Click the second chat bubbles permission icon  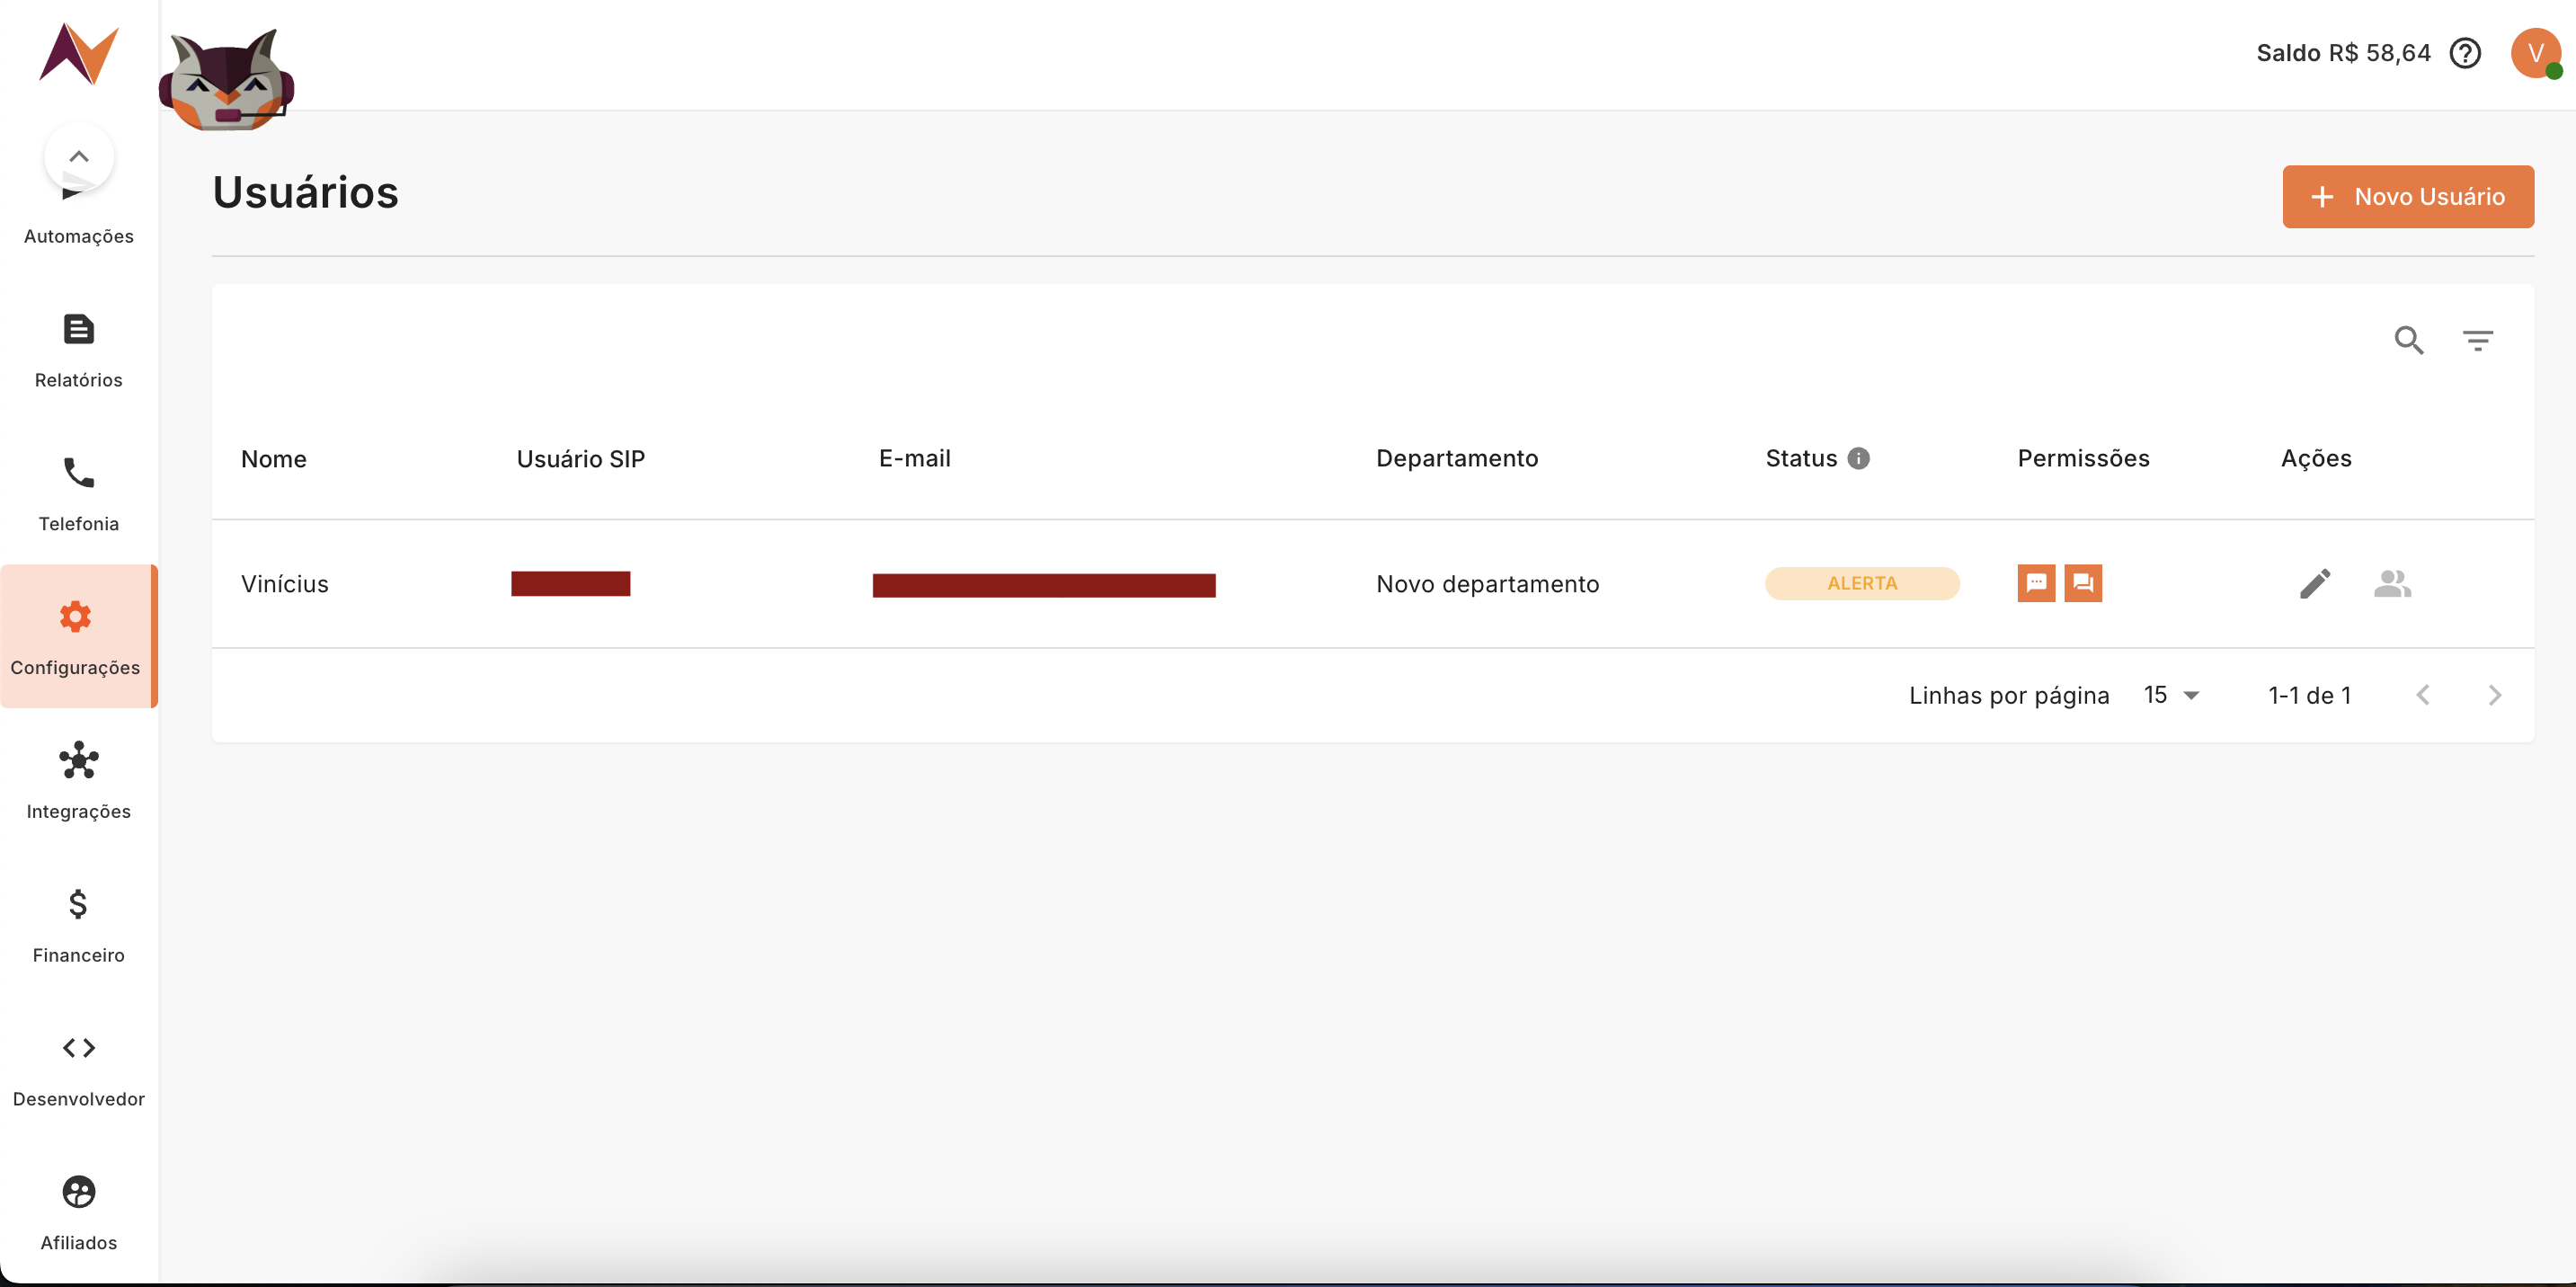tap(2082, 583)
